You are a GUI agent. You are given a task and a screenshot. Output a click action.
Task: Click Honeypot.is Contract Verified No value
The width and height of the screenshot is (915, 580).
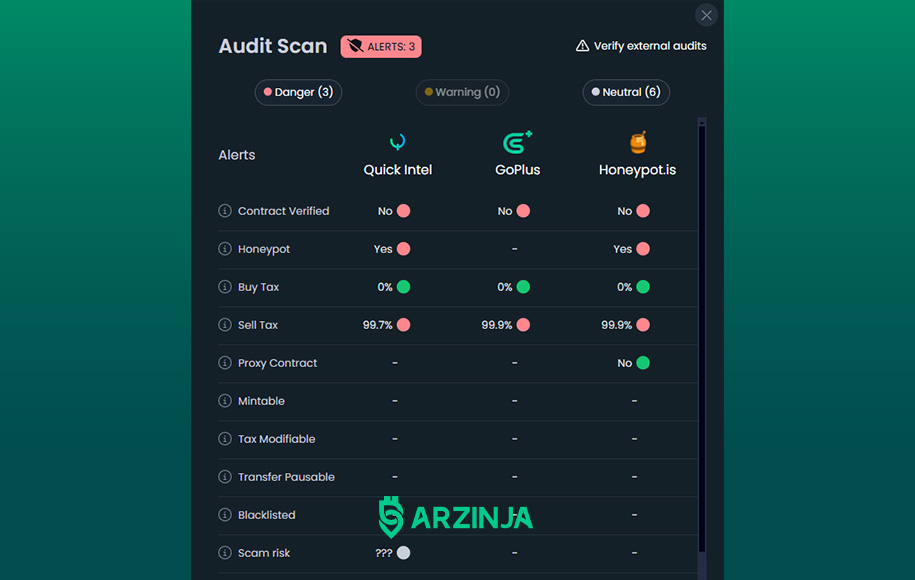(624, 211)
